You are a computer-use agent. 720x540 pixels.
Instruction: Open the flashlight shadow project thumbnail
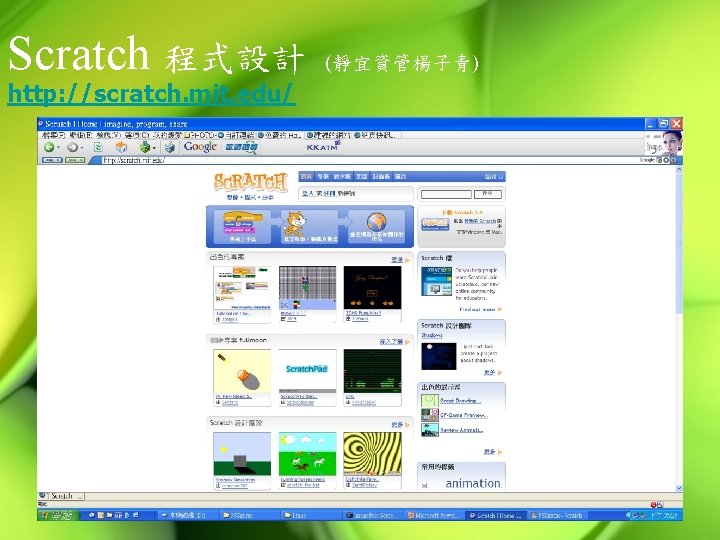242,371
